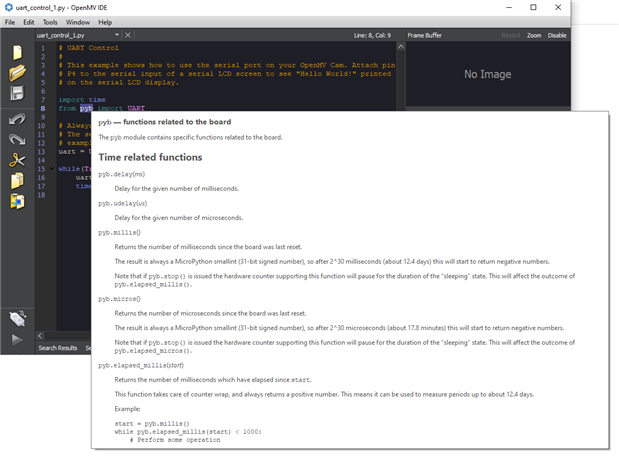The image size is (619, 460).
Task: Collapse the while loop fold arrow on line 15
Action: 50,169
